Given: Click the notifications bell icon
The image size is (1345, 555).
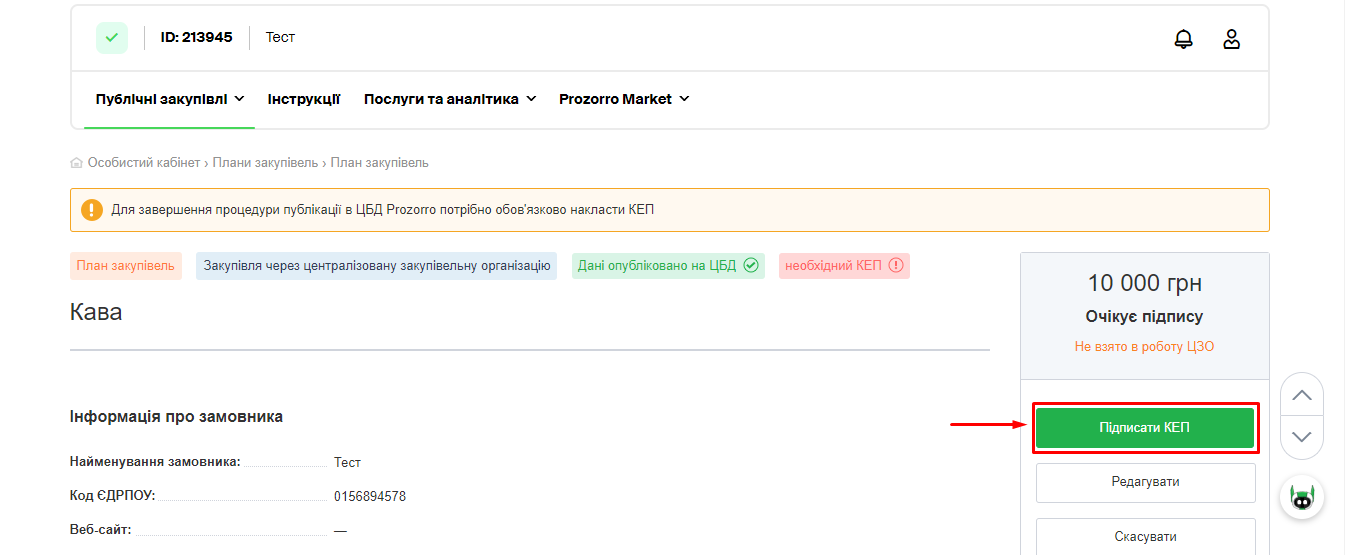Looking at the screenshot, I should (x=1183, y=39).
